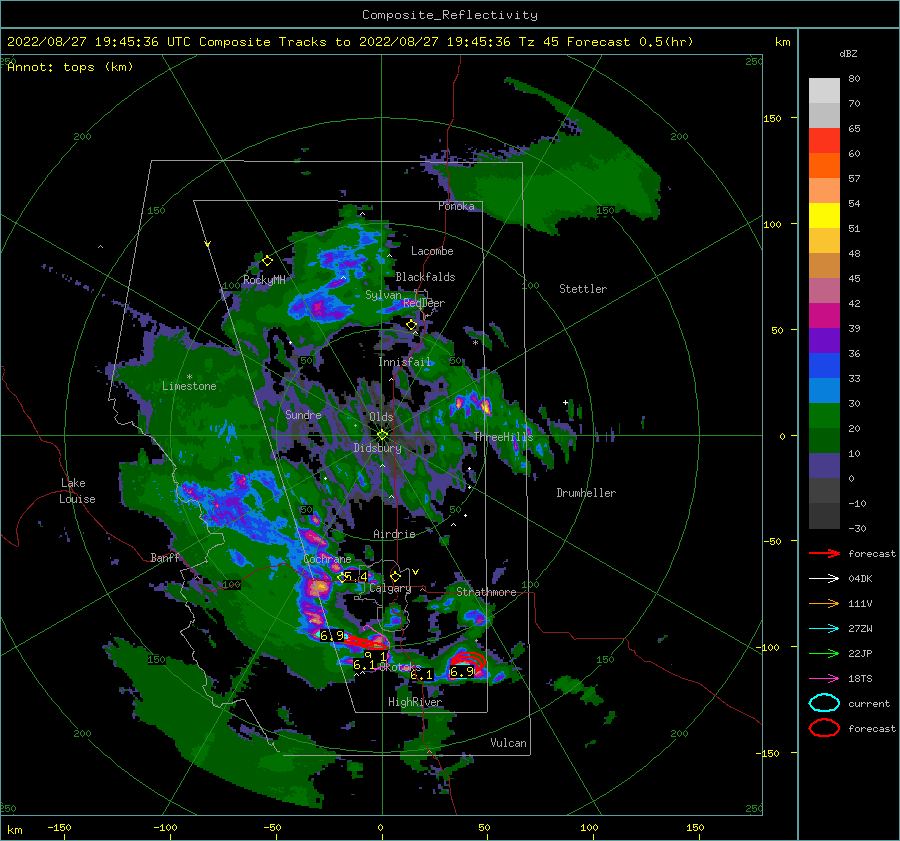
Task: Click the red forecast storm ellipse near Vulcan track
Action: click(468, 662)
